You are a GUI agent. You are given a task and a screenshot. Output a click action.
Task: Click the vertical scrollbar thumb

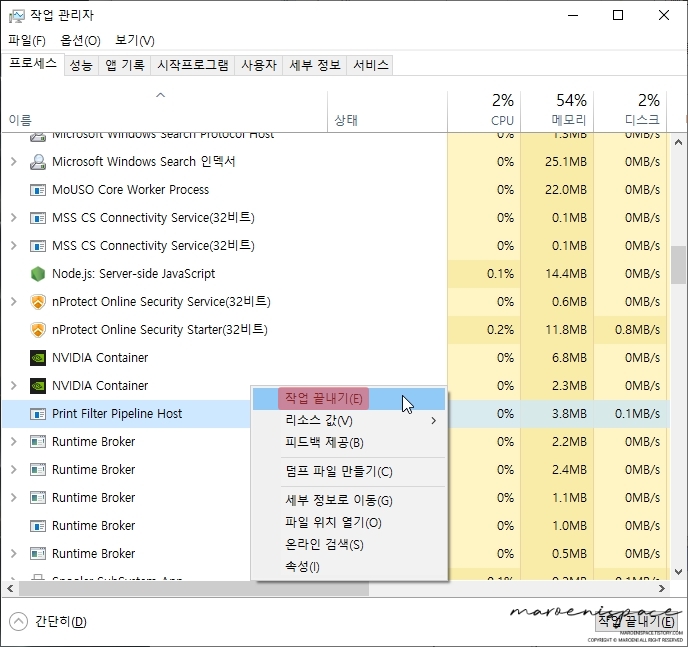click(678, 265)
